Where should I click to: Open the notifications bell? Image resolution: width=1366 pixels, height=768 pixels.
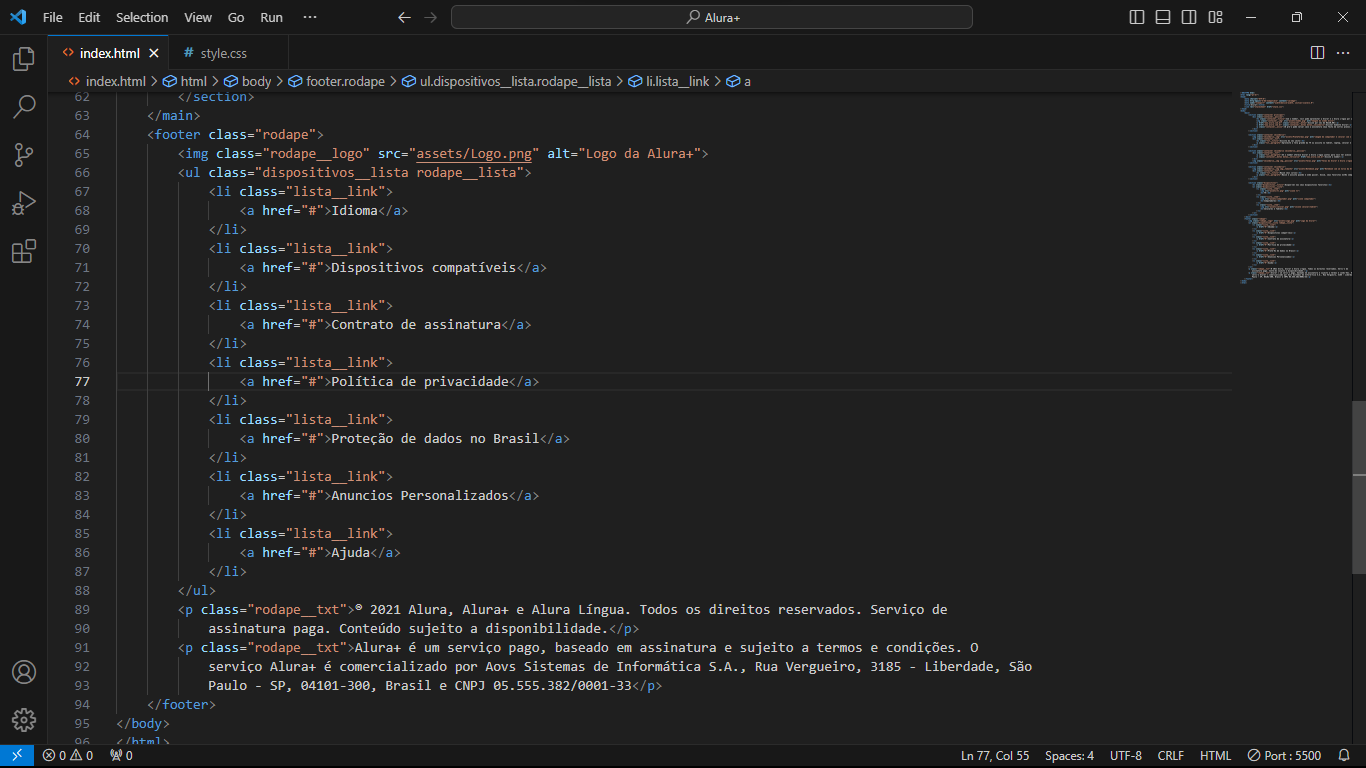[x=1345, y=756]
